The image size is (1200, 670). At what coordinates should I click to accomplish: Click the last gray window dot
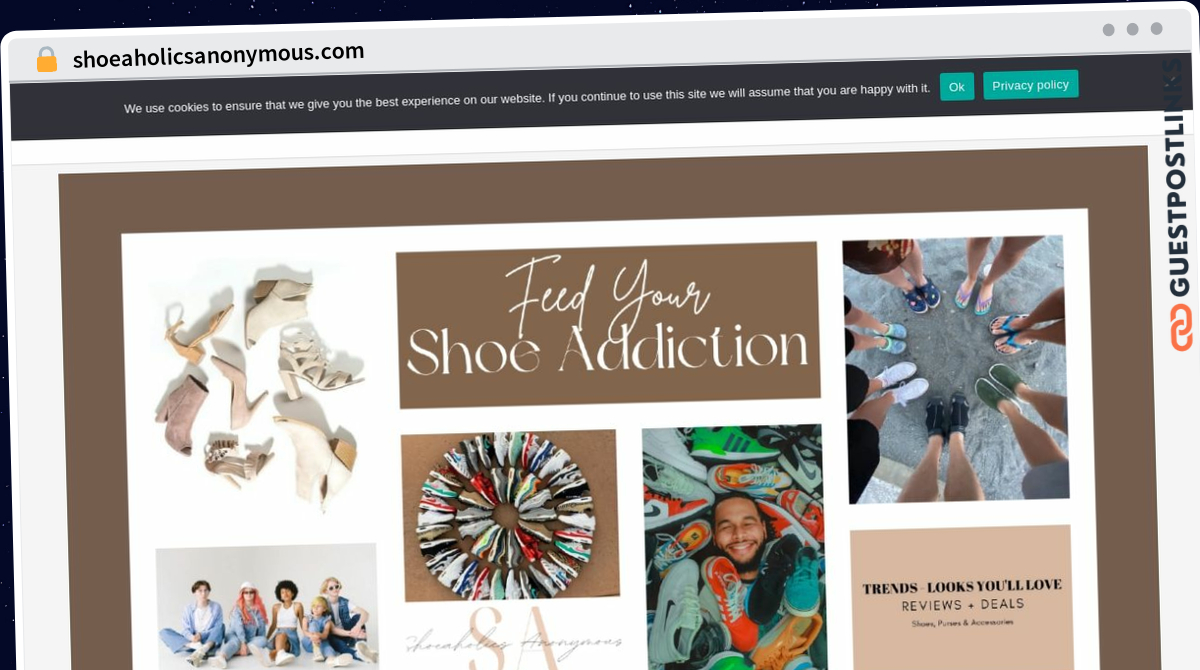pos(1156,29)
